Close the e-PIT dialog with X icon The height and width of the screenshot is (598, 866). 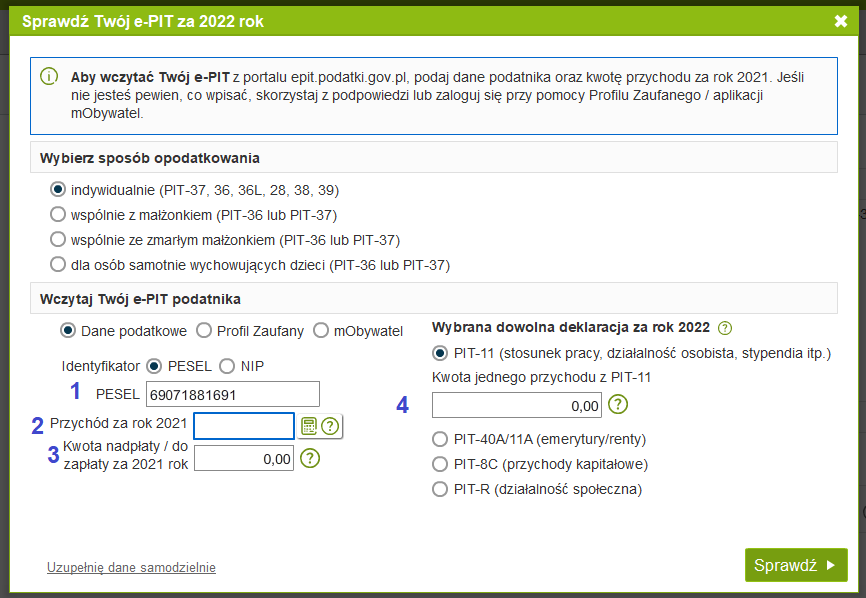tap(840, 20)
